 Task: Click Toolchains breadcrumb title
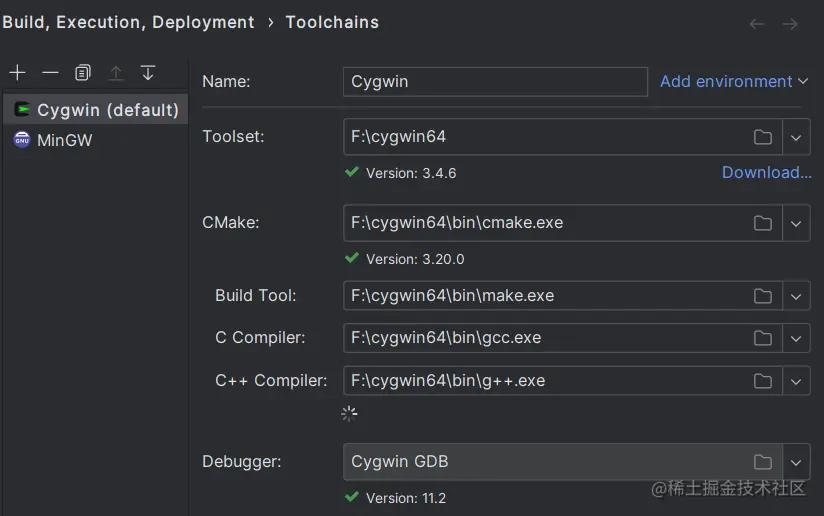click(332, 22)
